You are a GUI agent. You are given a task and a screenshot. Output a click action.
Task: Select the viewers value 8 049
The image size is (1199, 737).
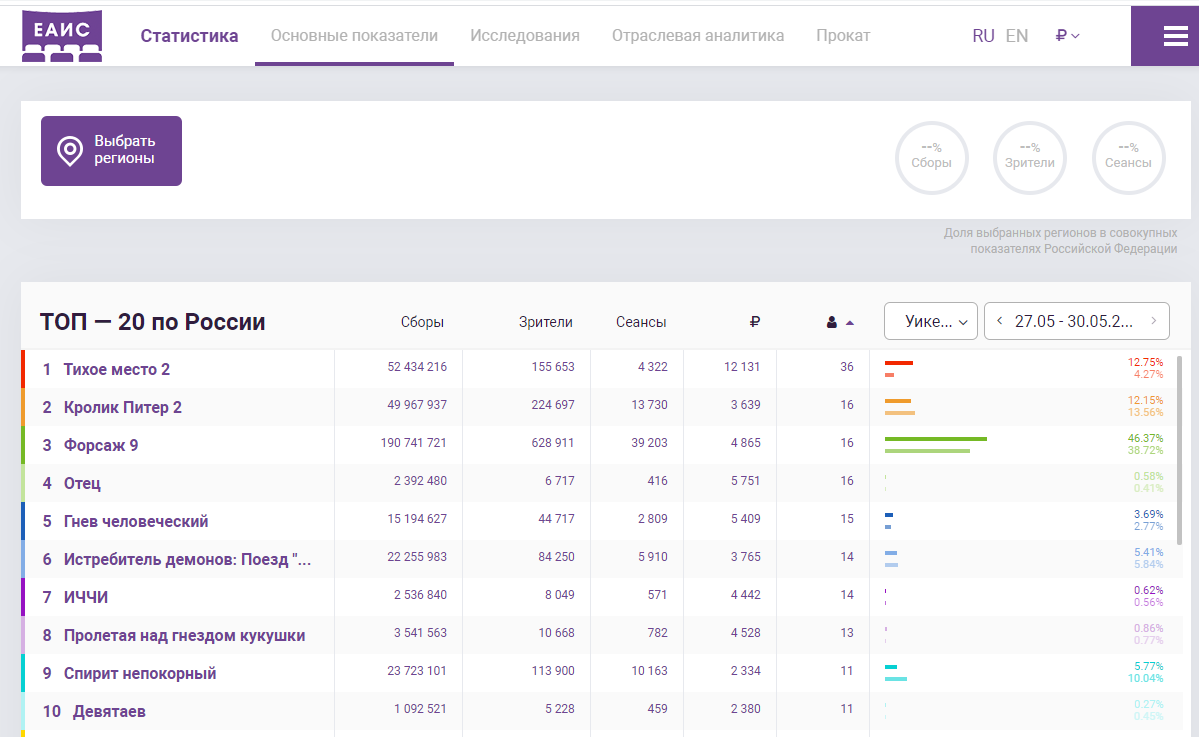point(560,595)
